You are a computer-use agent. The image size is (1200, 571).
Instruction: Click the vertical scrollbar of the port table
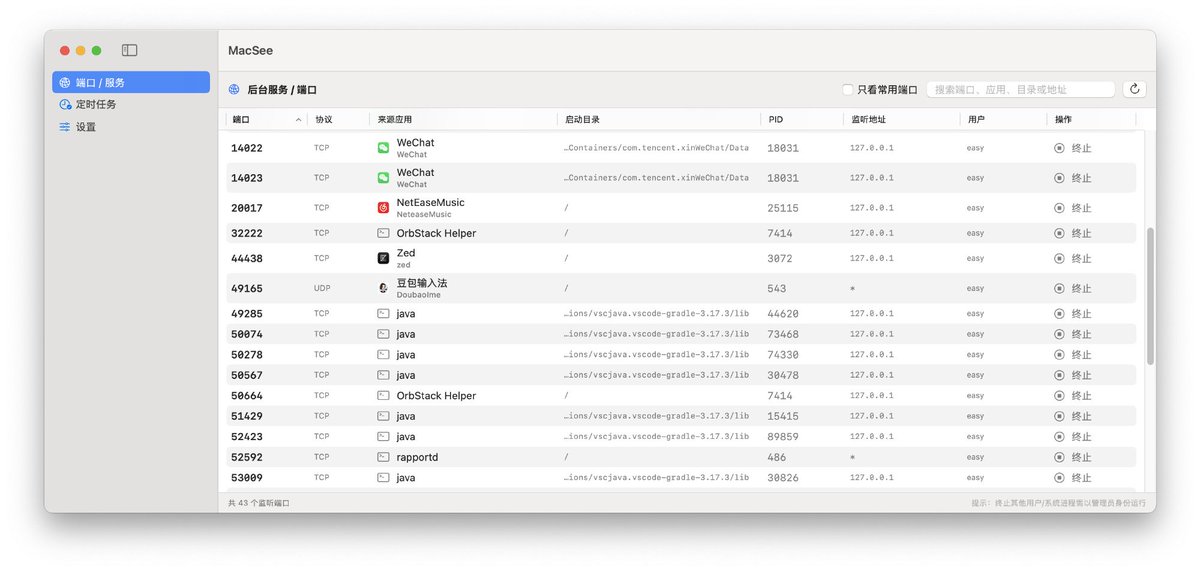1150,295
